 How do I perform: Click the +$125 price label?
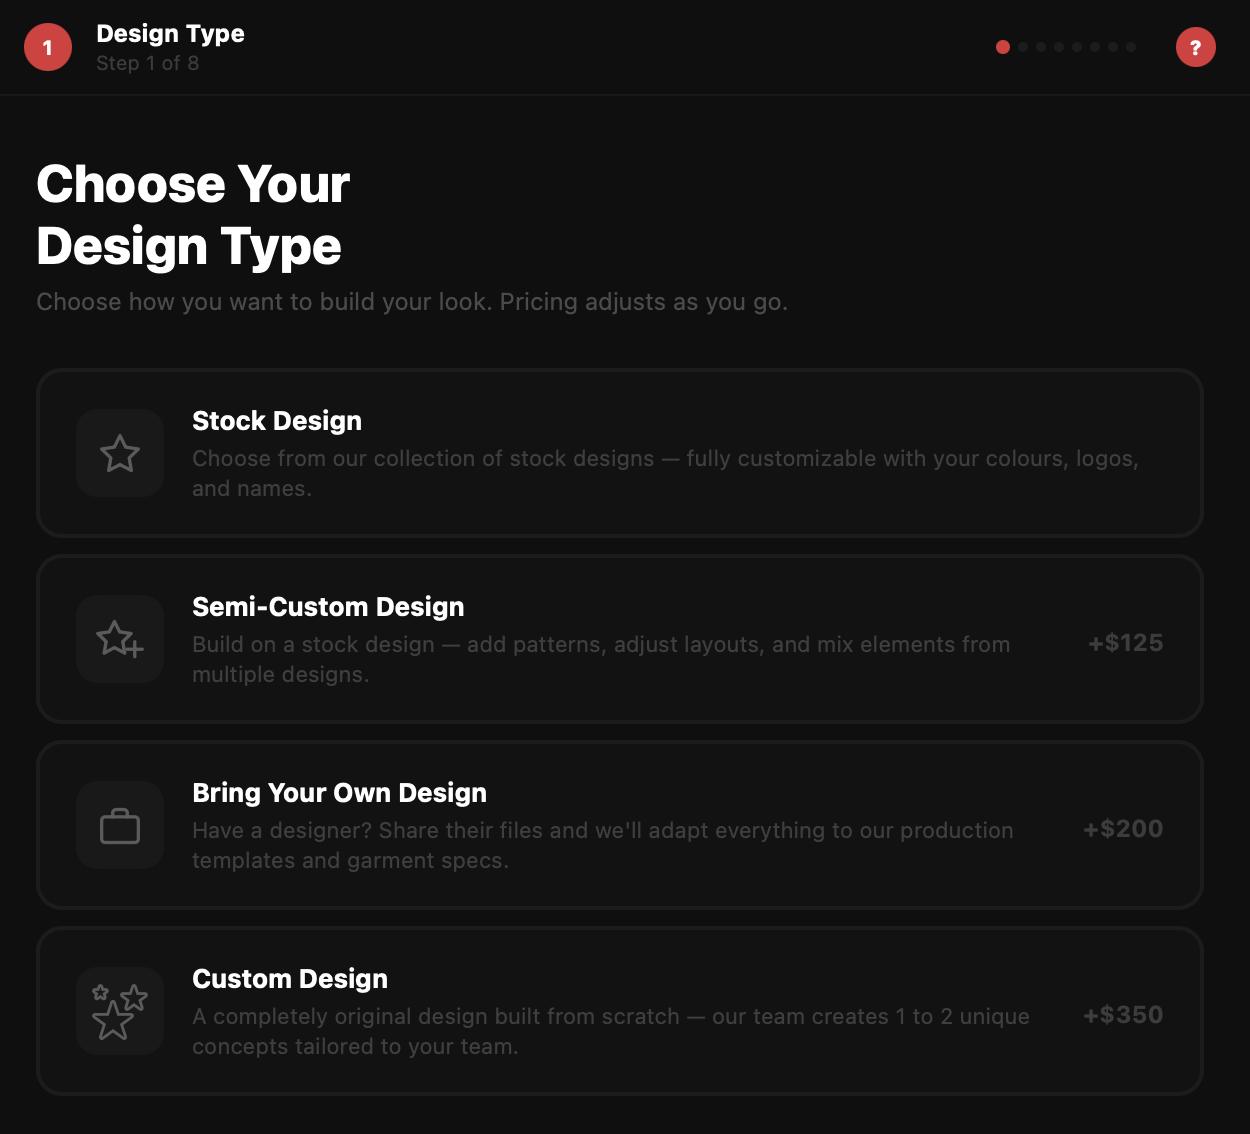pos(1126,643)
